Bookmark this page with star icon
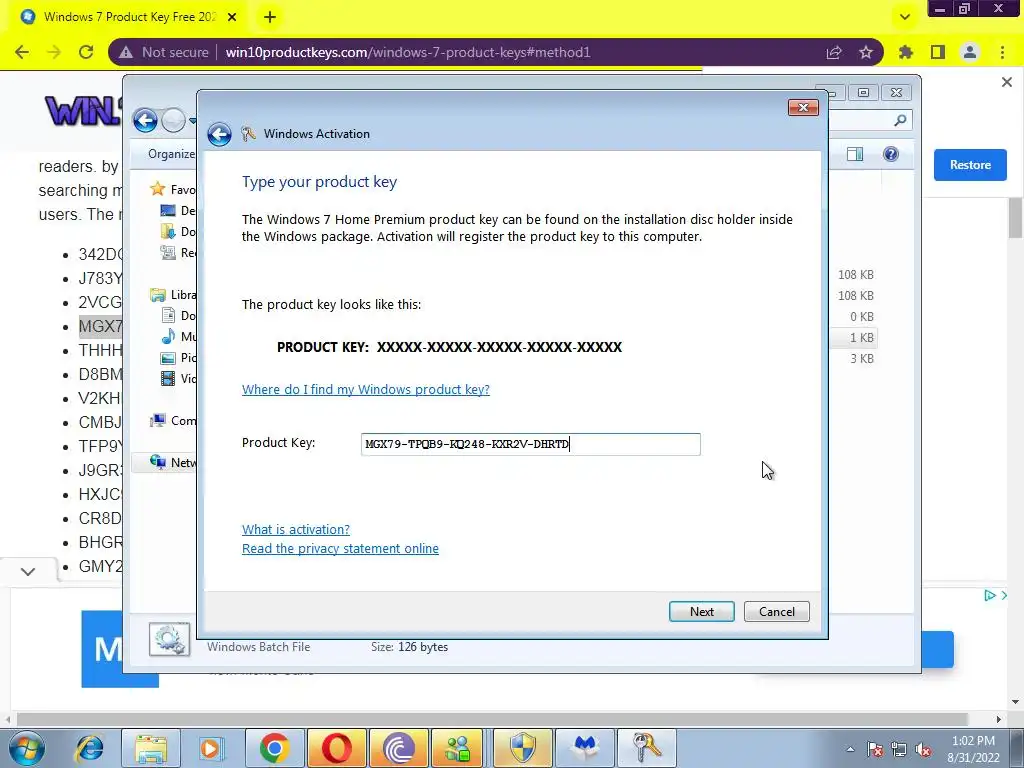Screen dimensions: 1024x768 866,52
